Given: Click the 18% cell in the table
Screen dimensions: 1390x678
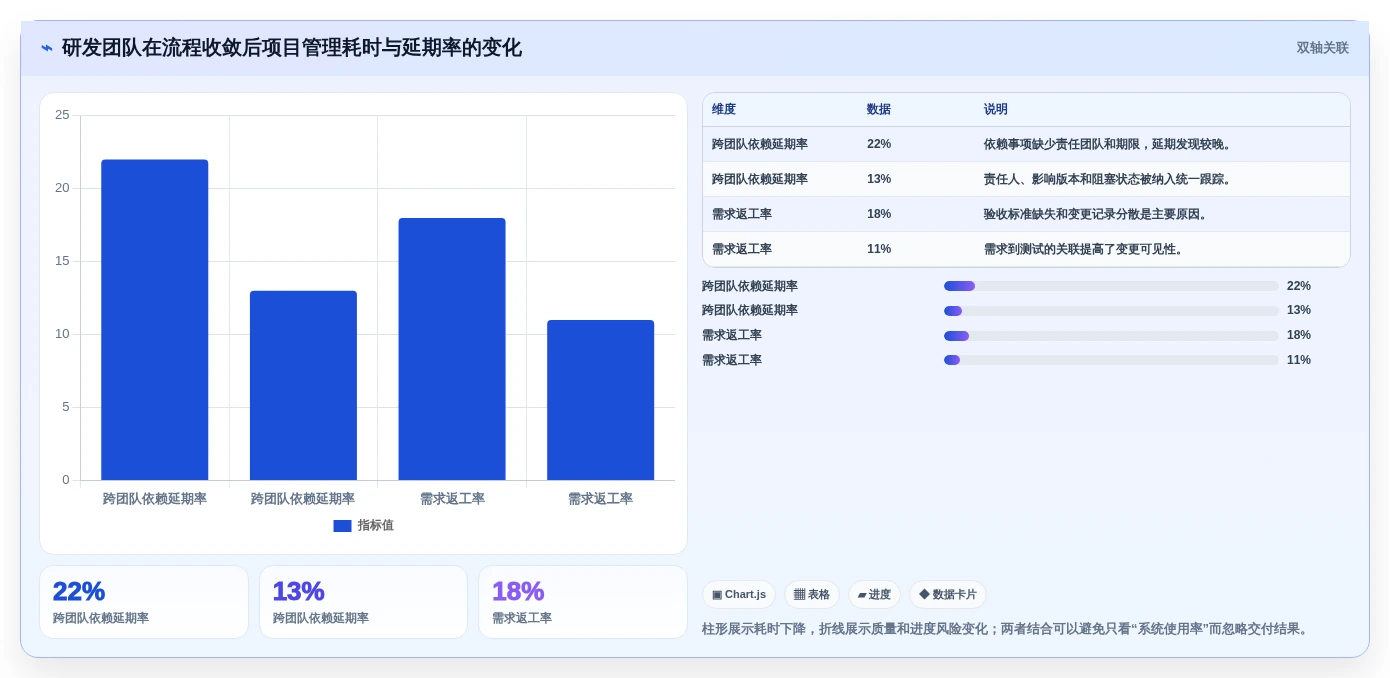Looking at the screenshot, I should [879, 214].
